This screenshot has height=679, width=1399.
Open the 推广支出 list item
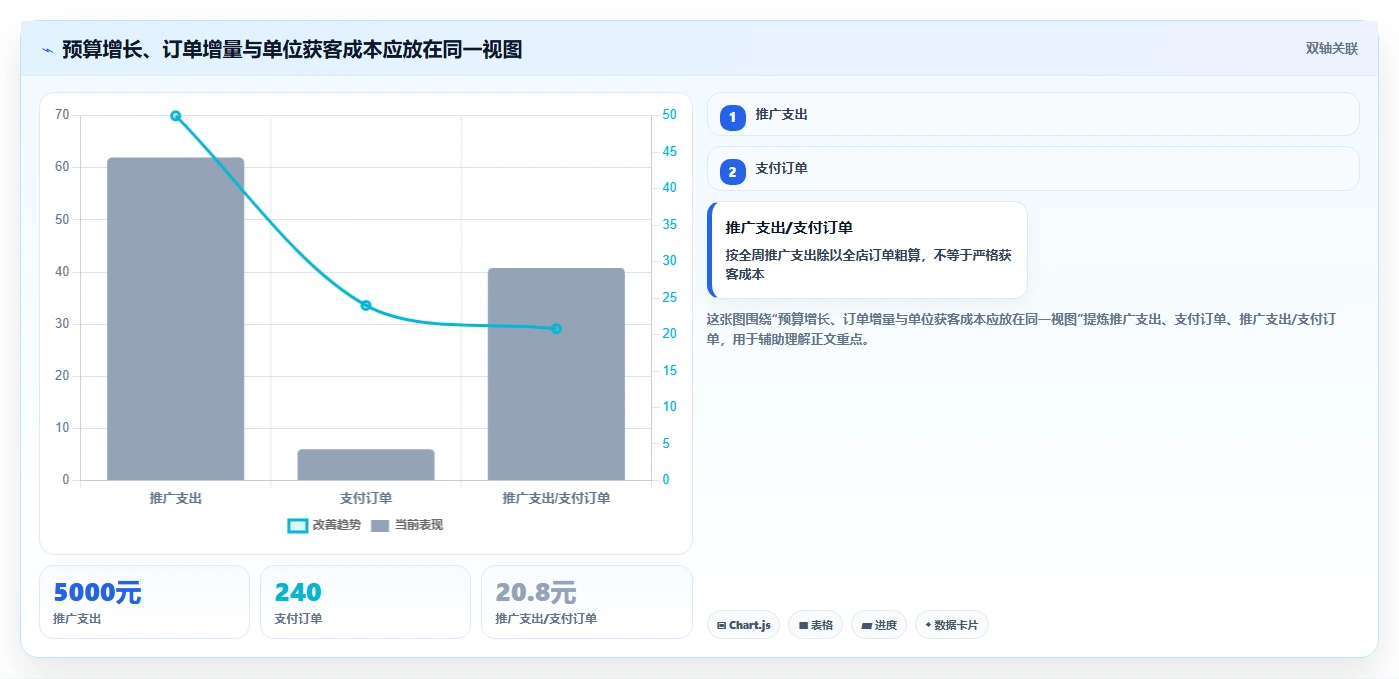tap(1033, 114)
